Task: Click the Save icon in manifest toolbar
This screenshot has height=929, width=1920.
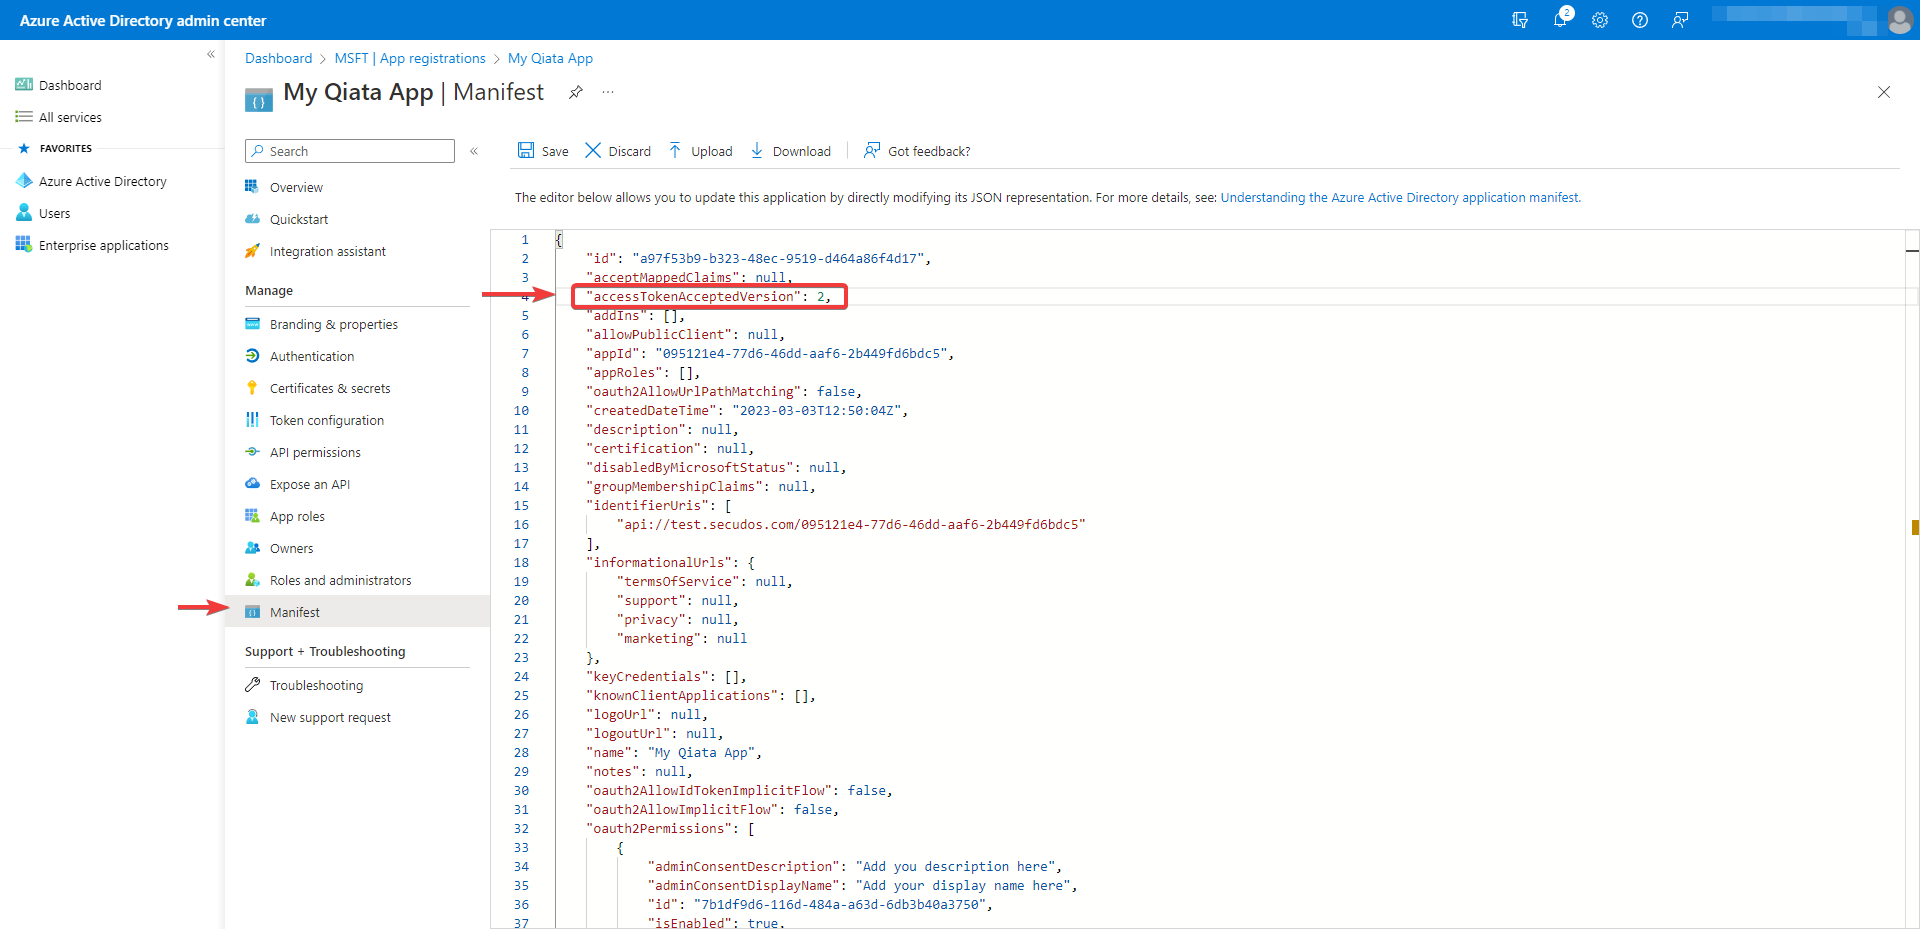Action: click(526, 151)
